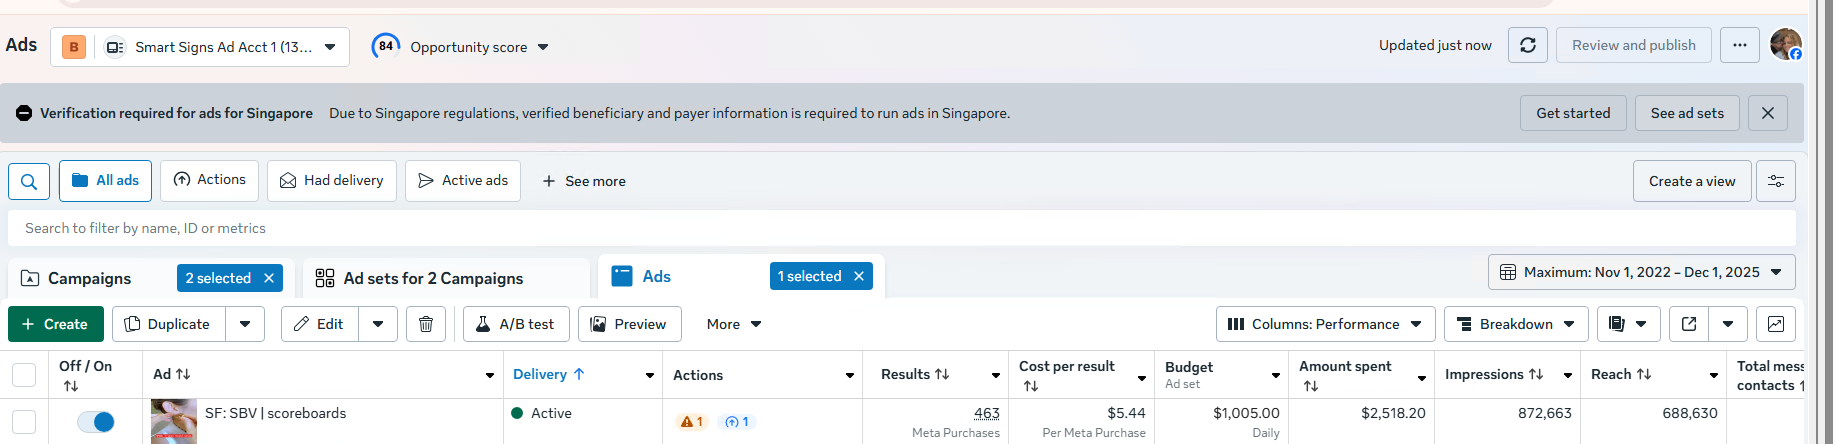Screen dimensions: 1835x444
Task: Open view settings sliders icon
Action: [1776, 181]
